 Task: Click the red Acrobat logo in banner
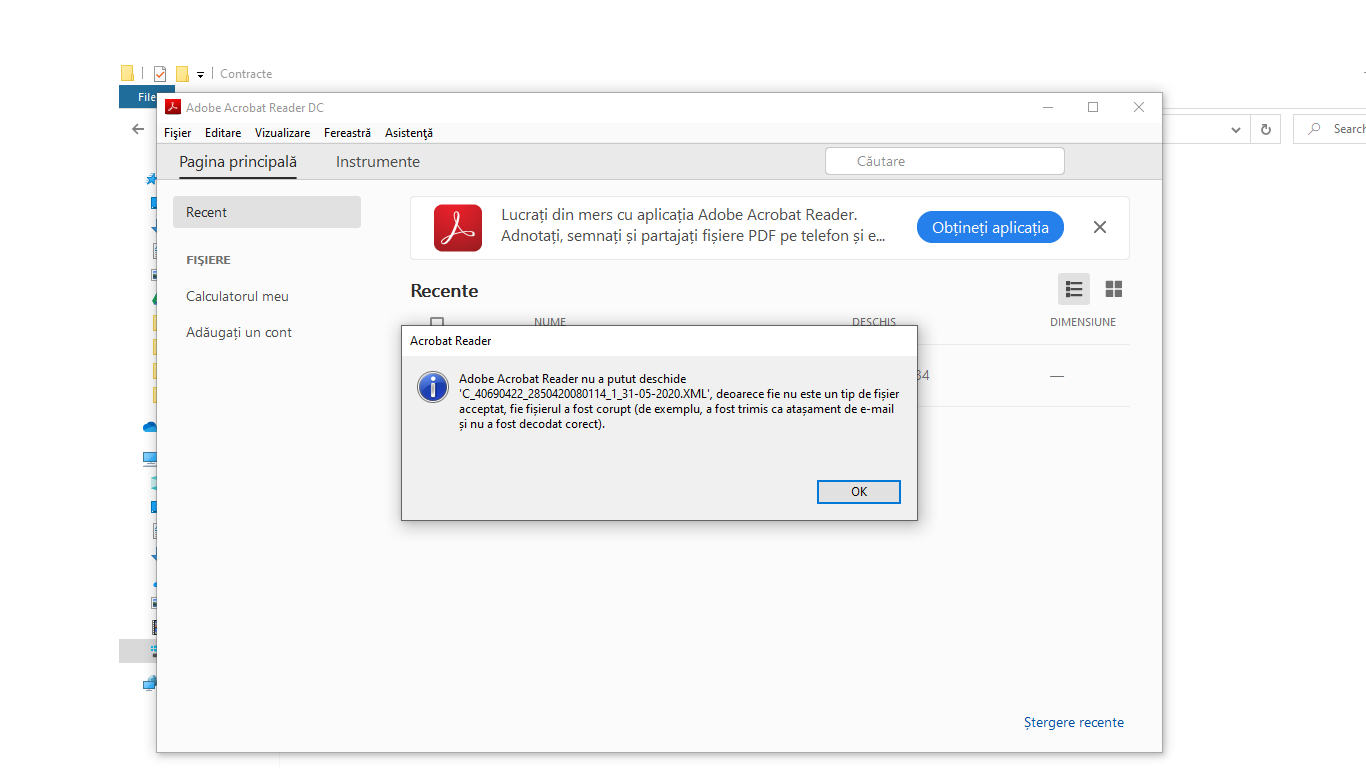click(458, 228)
